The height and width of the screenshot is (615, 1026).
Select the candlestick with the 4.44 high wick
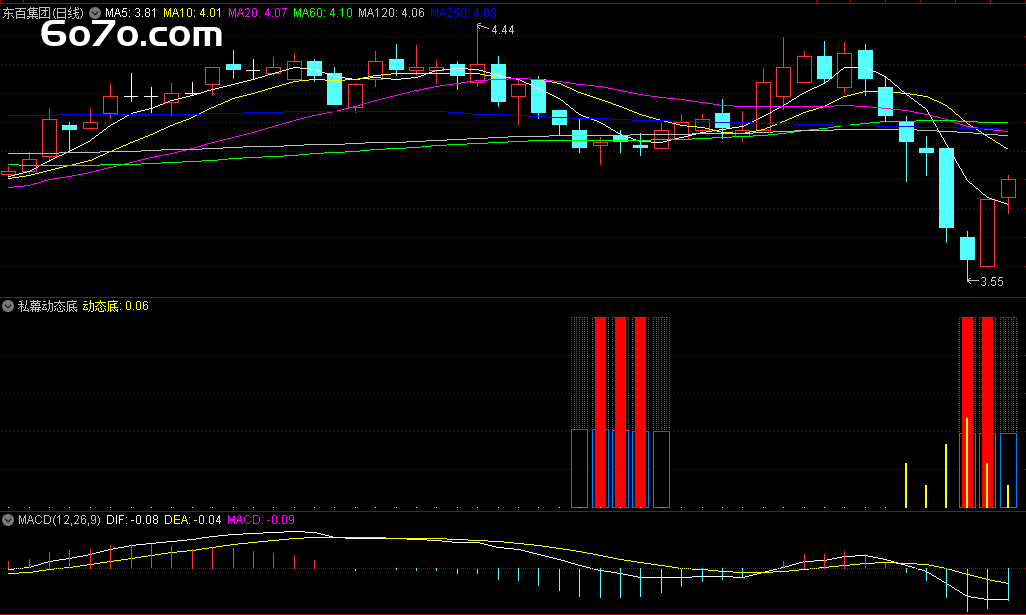click(478, 72)
